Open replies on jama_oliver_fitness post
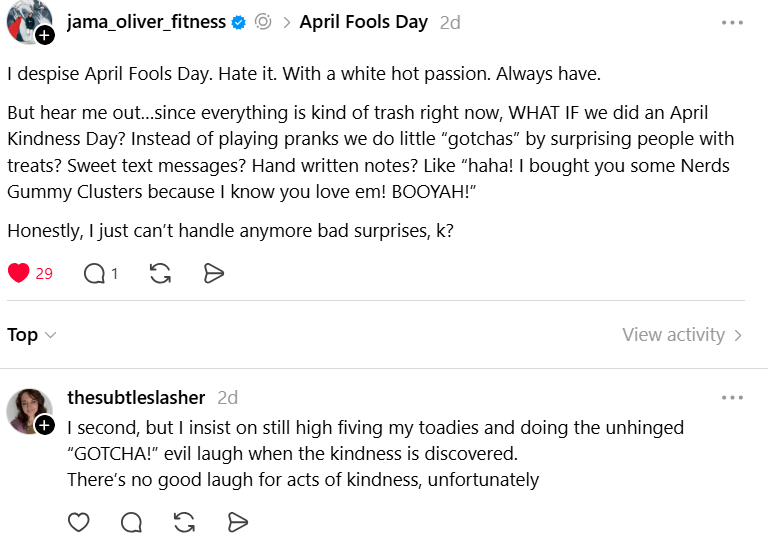Viewport: 768px width, 539px height. click(x=96, y=273)
